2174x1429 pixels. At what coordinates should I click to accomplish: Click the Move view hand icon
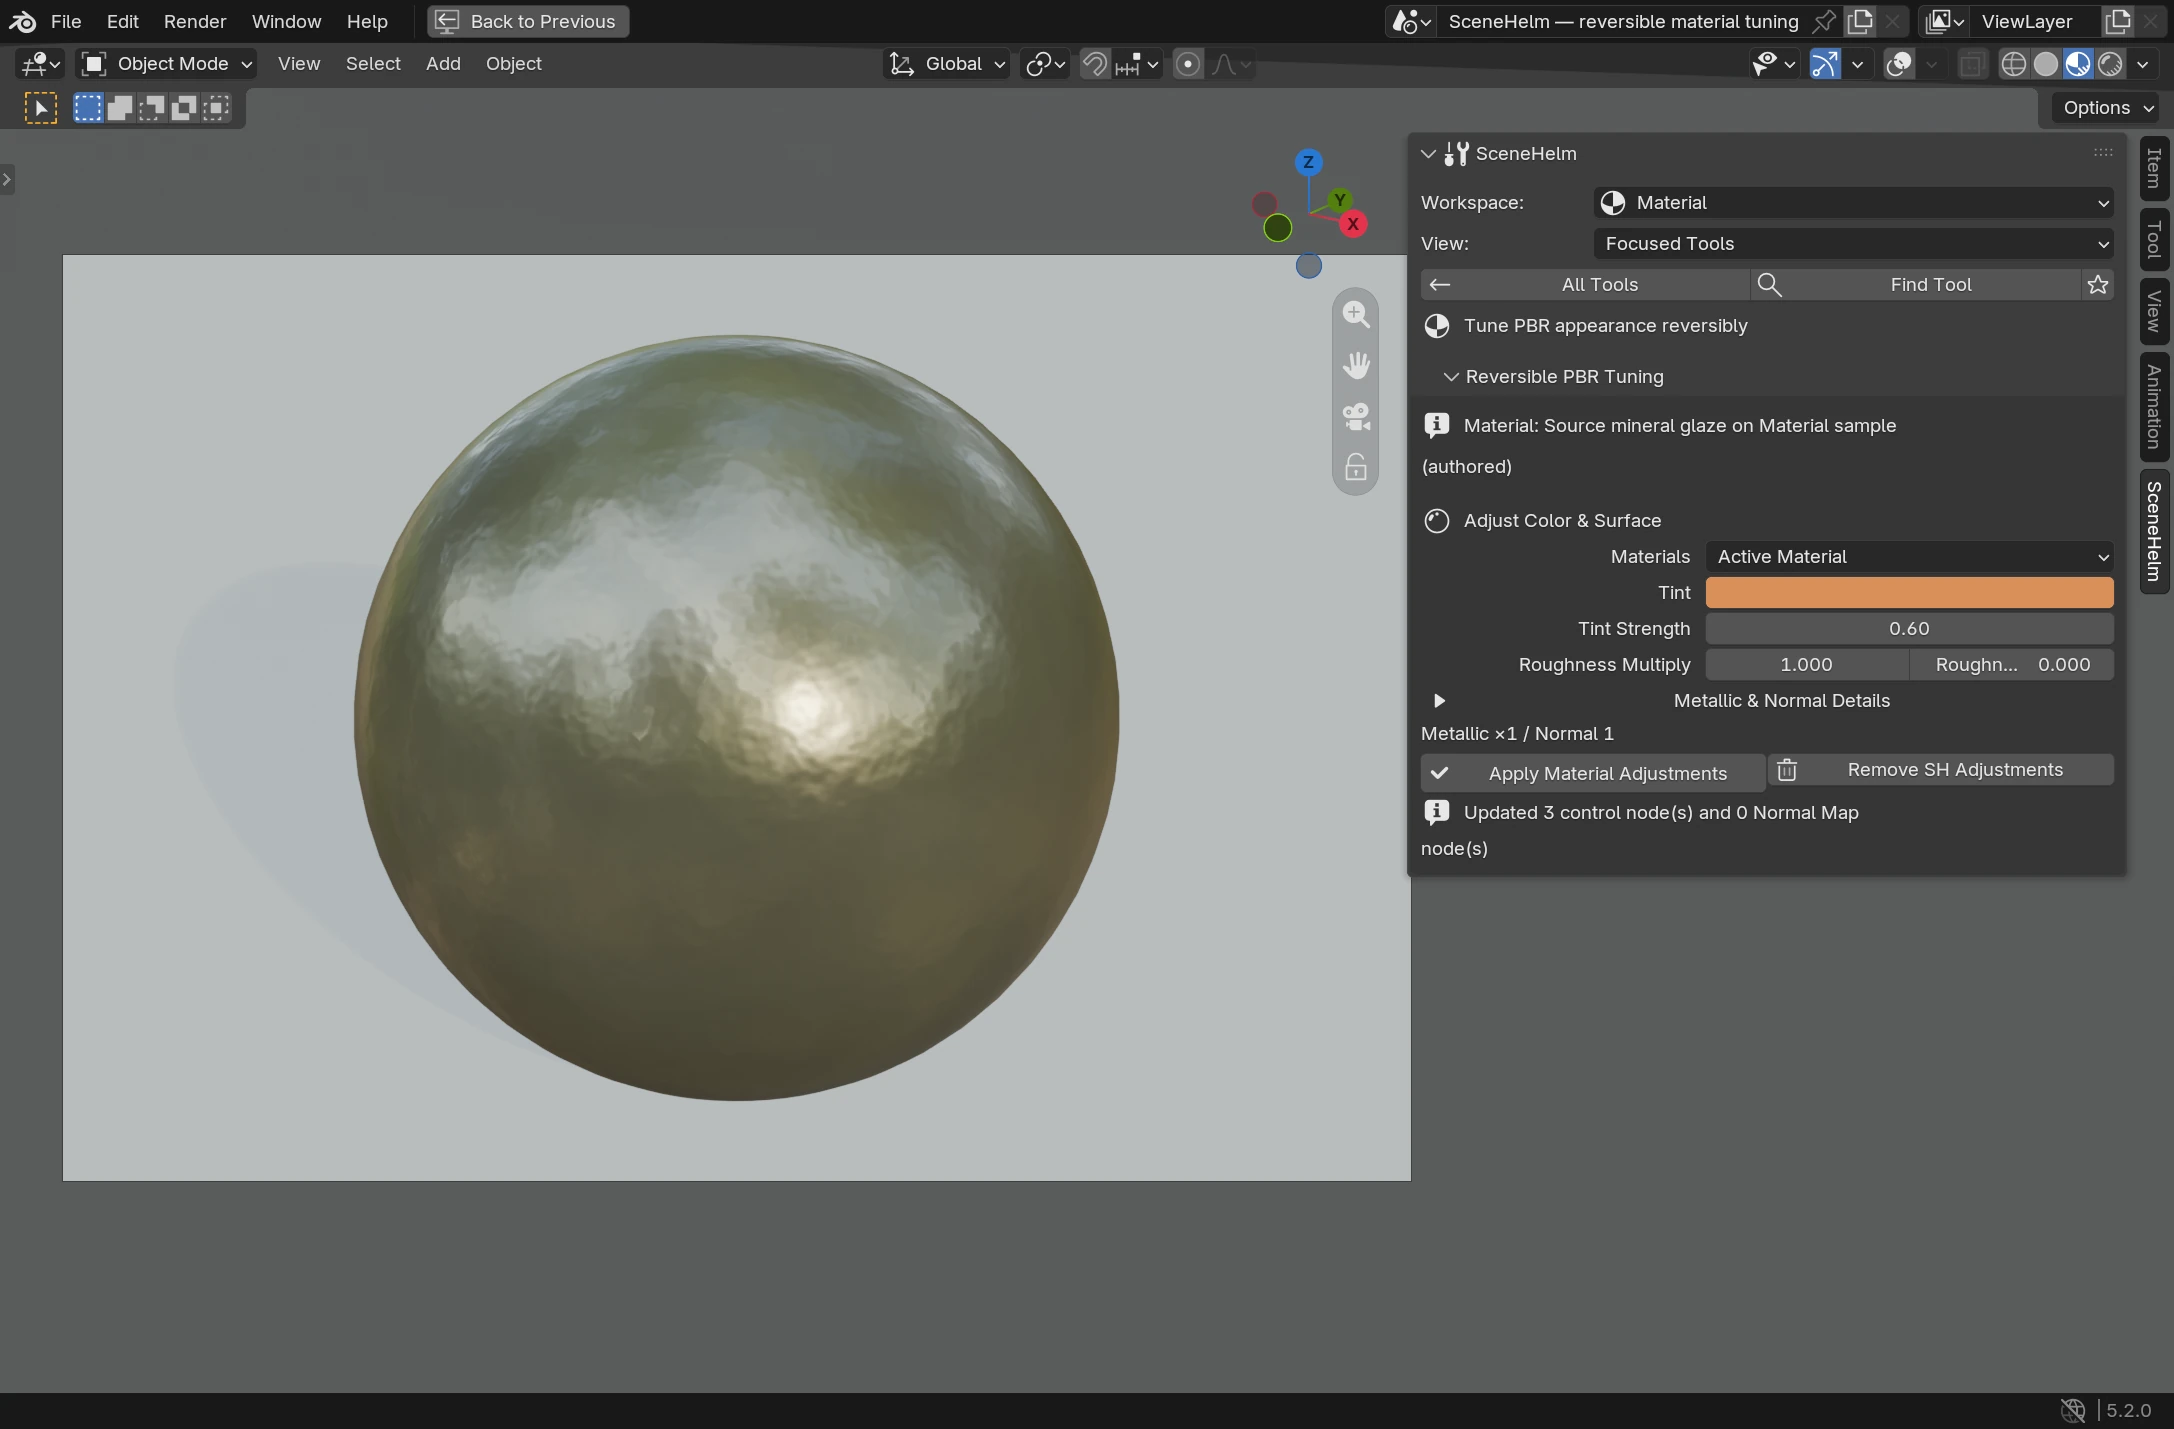[x=1356, y=365]
